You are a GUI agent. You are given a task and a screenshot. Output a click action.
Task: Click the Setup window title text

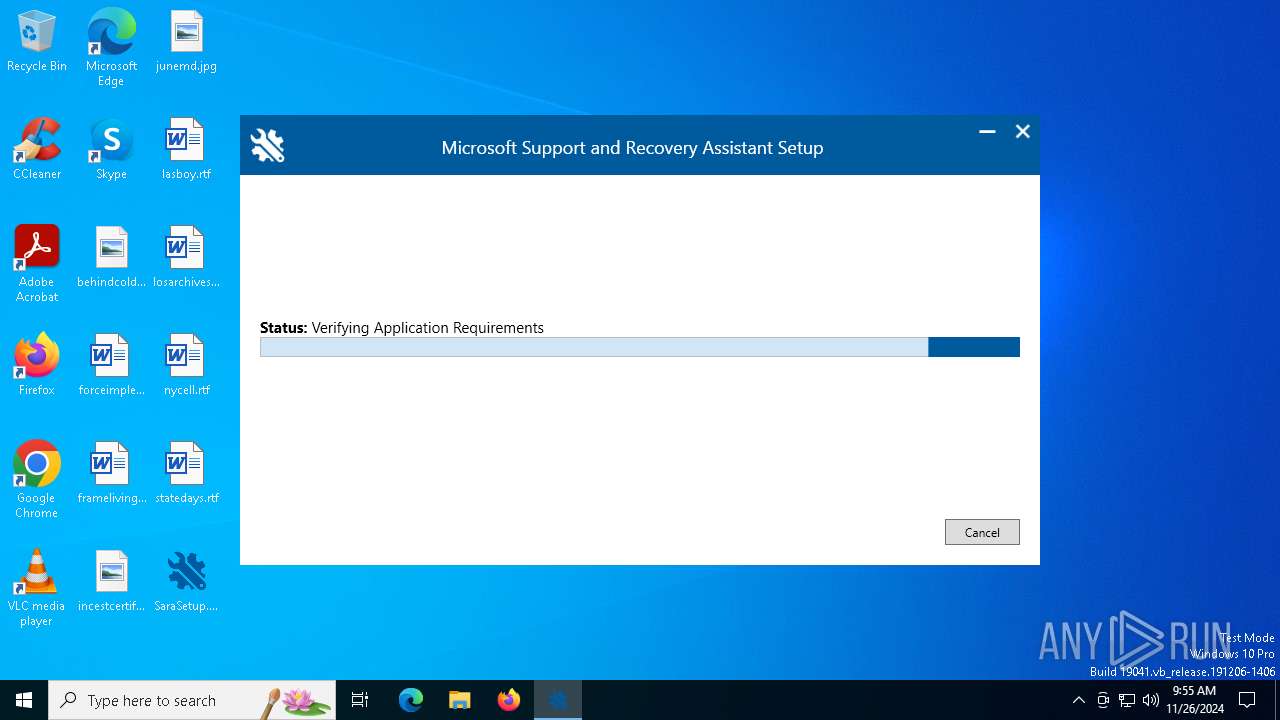point(632,148)
